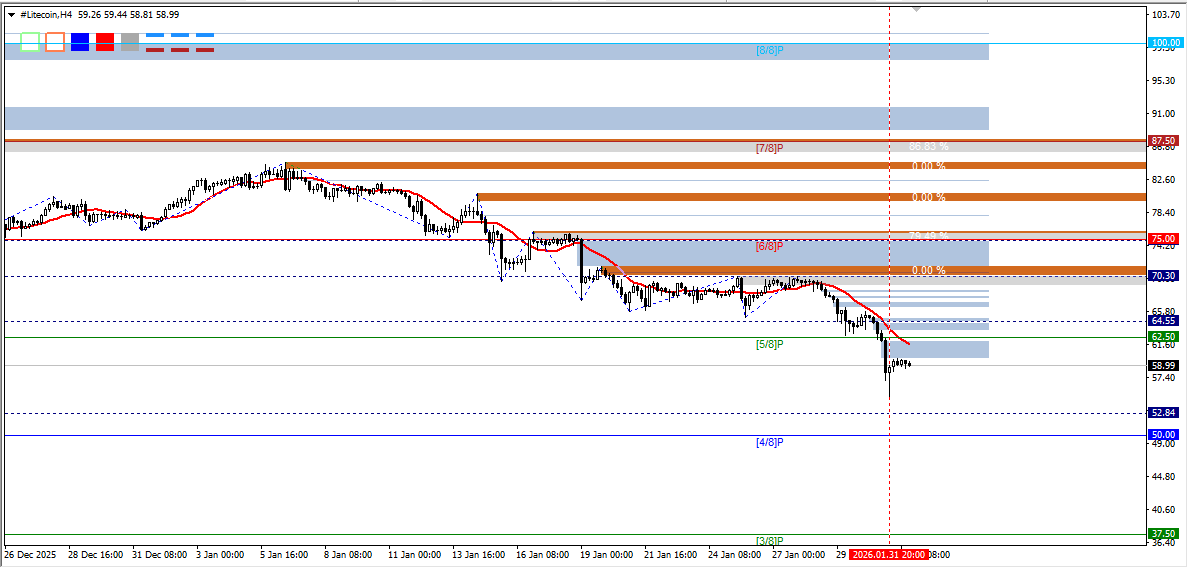
Task: Click the 26 Dec 2025 date label
Action: 30,554
